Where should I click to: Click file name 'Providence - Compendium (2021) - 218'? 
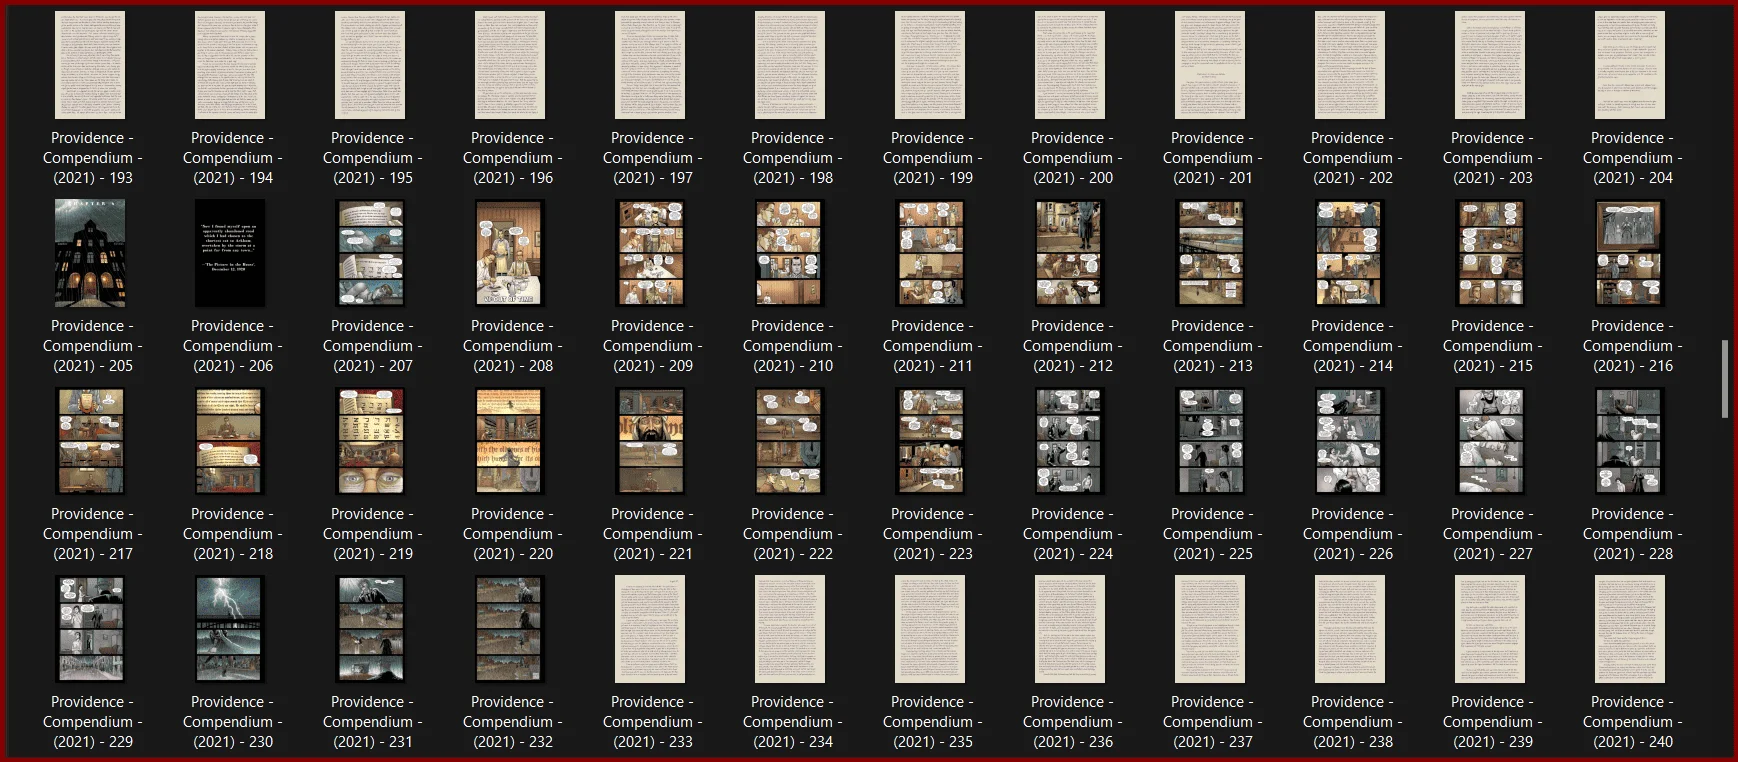click(232, 534)
